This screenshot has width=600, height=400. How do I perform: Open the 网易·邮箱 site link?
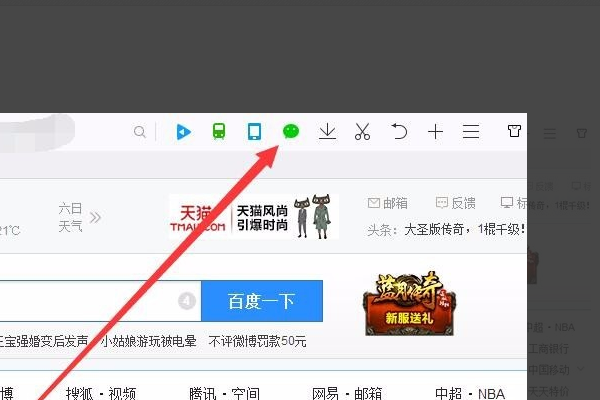[x=346, y=392]
